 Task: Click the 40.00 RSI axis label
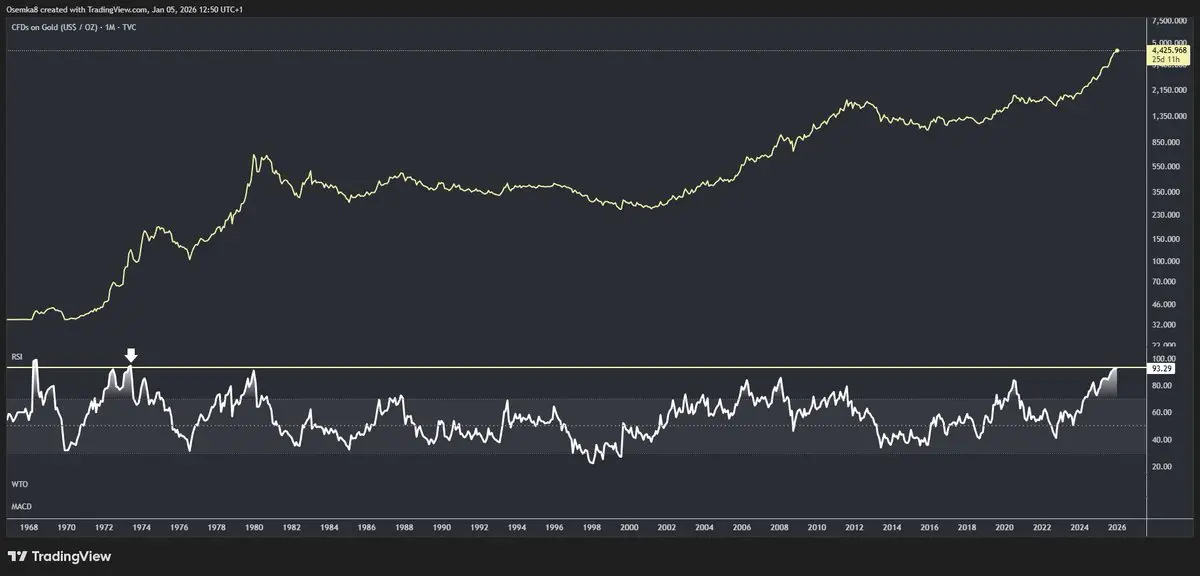point(1162,439)
